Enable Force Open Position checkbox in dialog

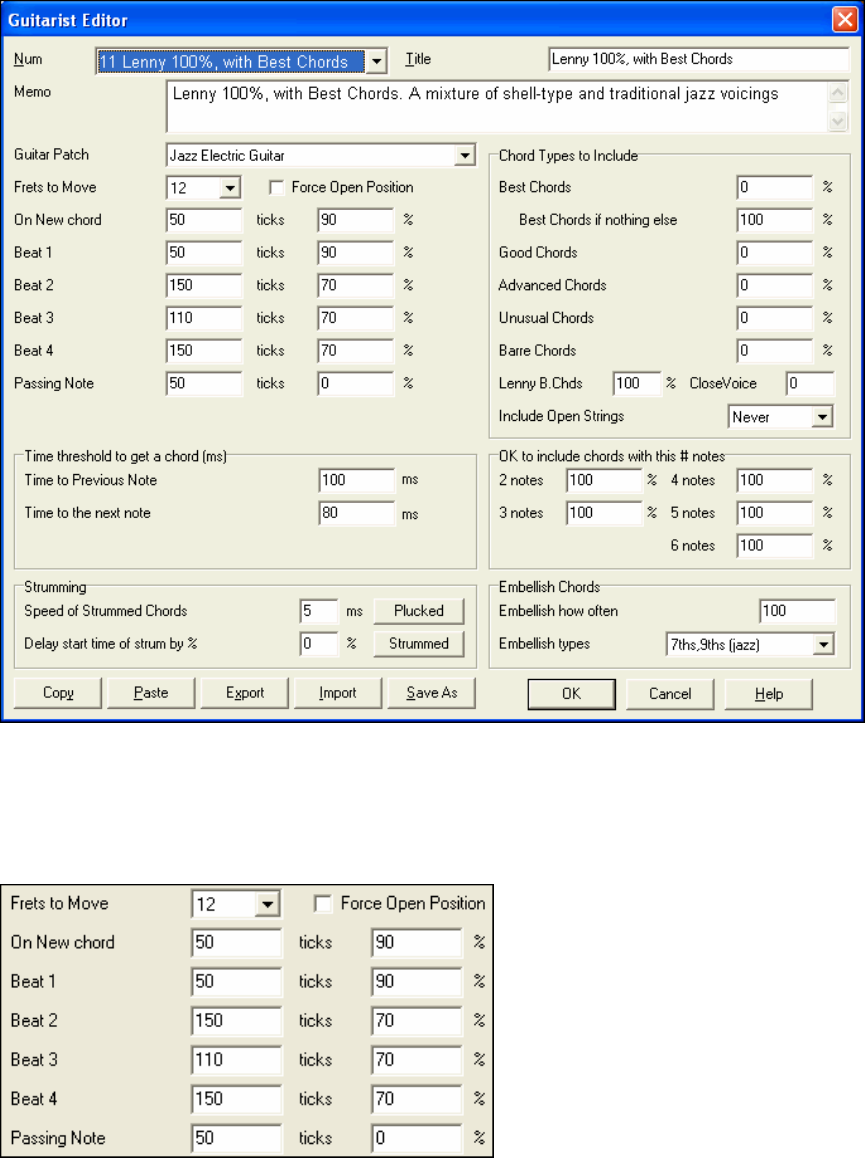pyautogui.click(x=276, y=188)
